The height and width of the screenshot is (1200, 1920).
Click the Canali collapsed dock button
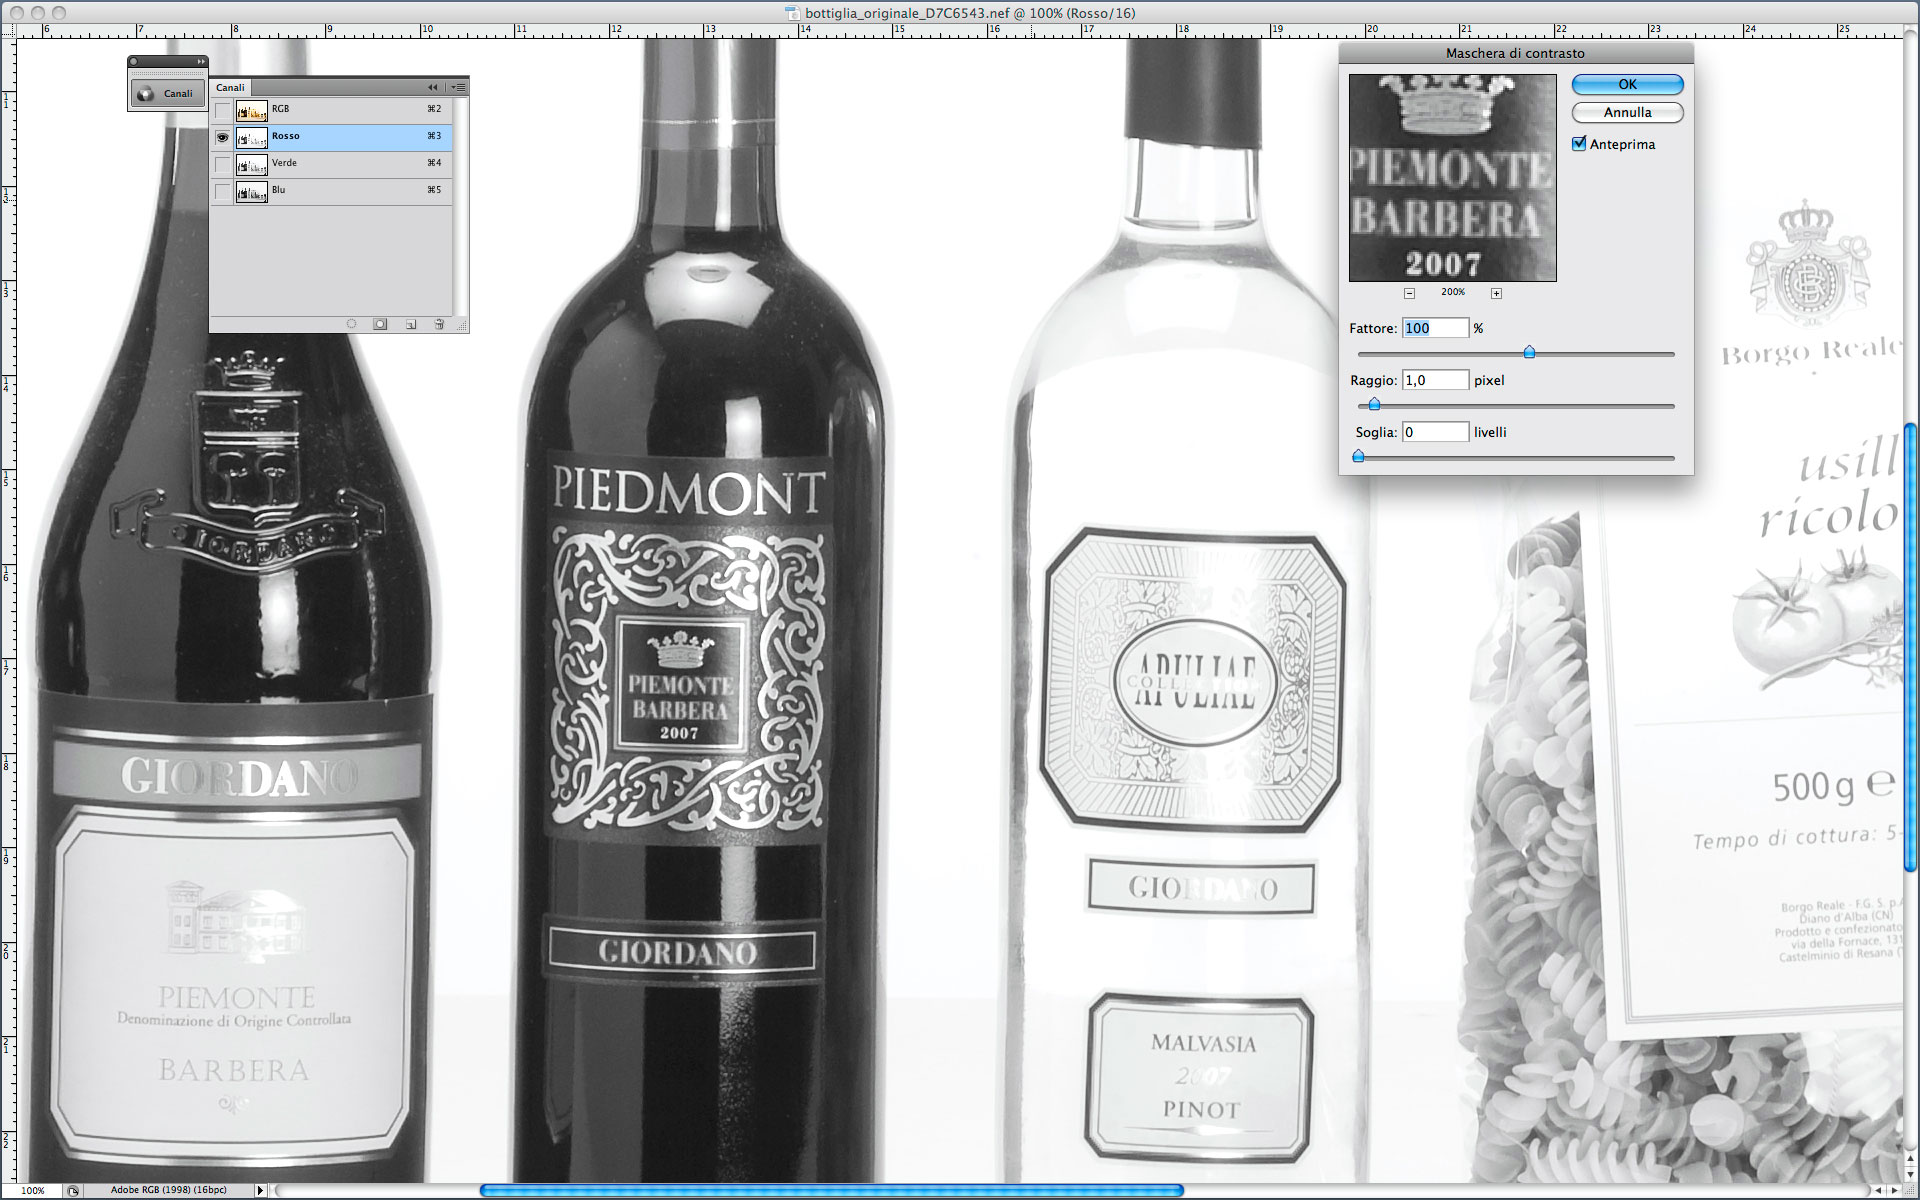167,93
